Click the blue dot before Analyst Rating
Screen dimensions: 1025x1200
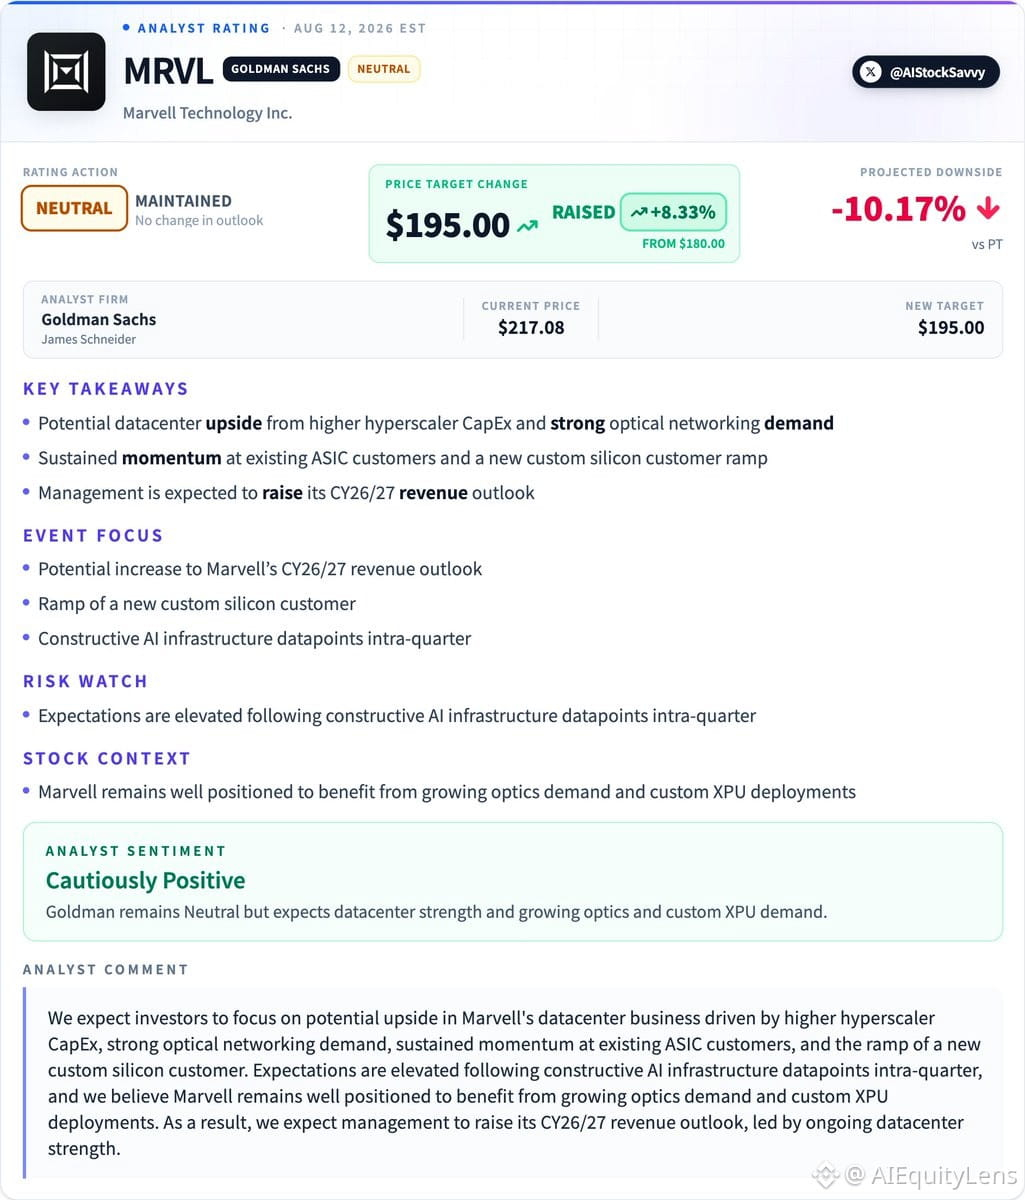[x=126, y=28]
